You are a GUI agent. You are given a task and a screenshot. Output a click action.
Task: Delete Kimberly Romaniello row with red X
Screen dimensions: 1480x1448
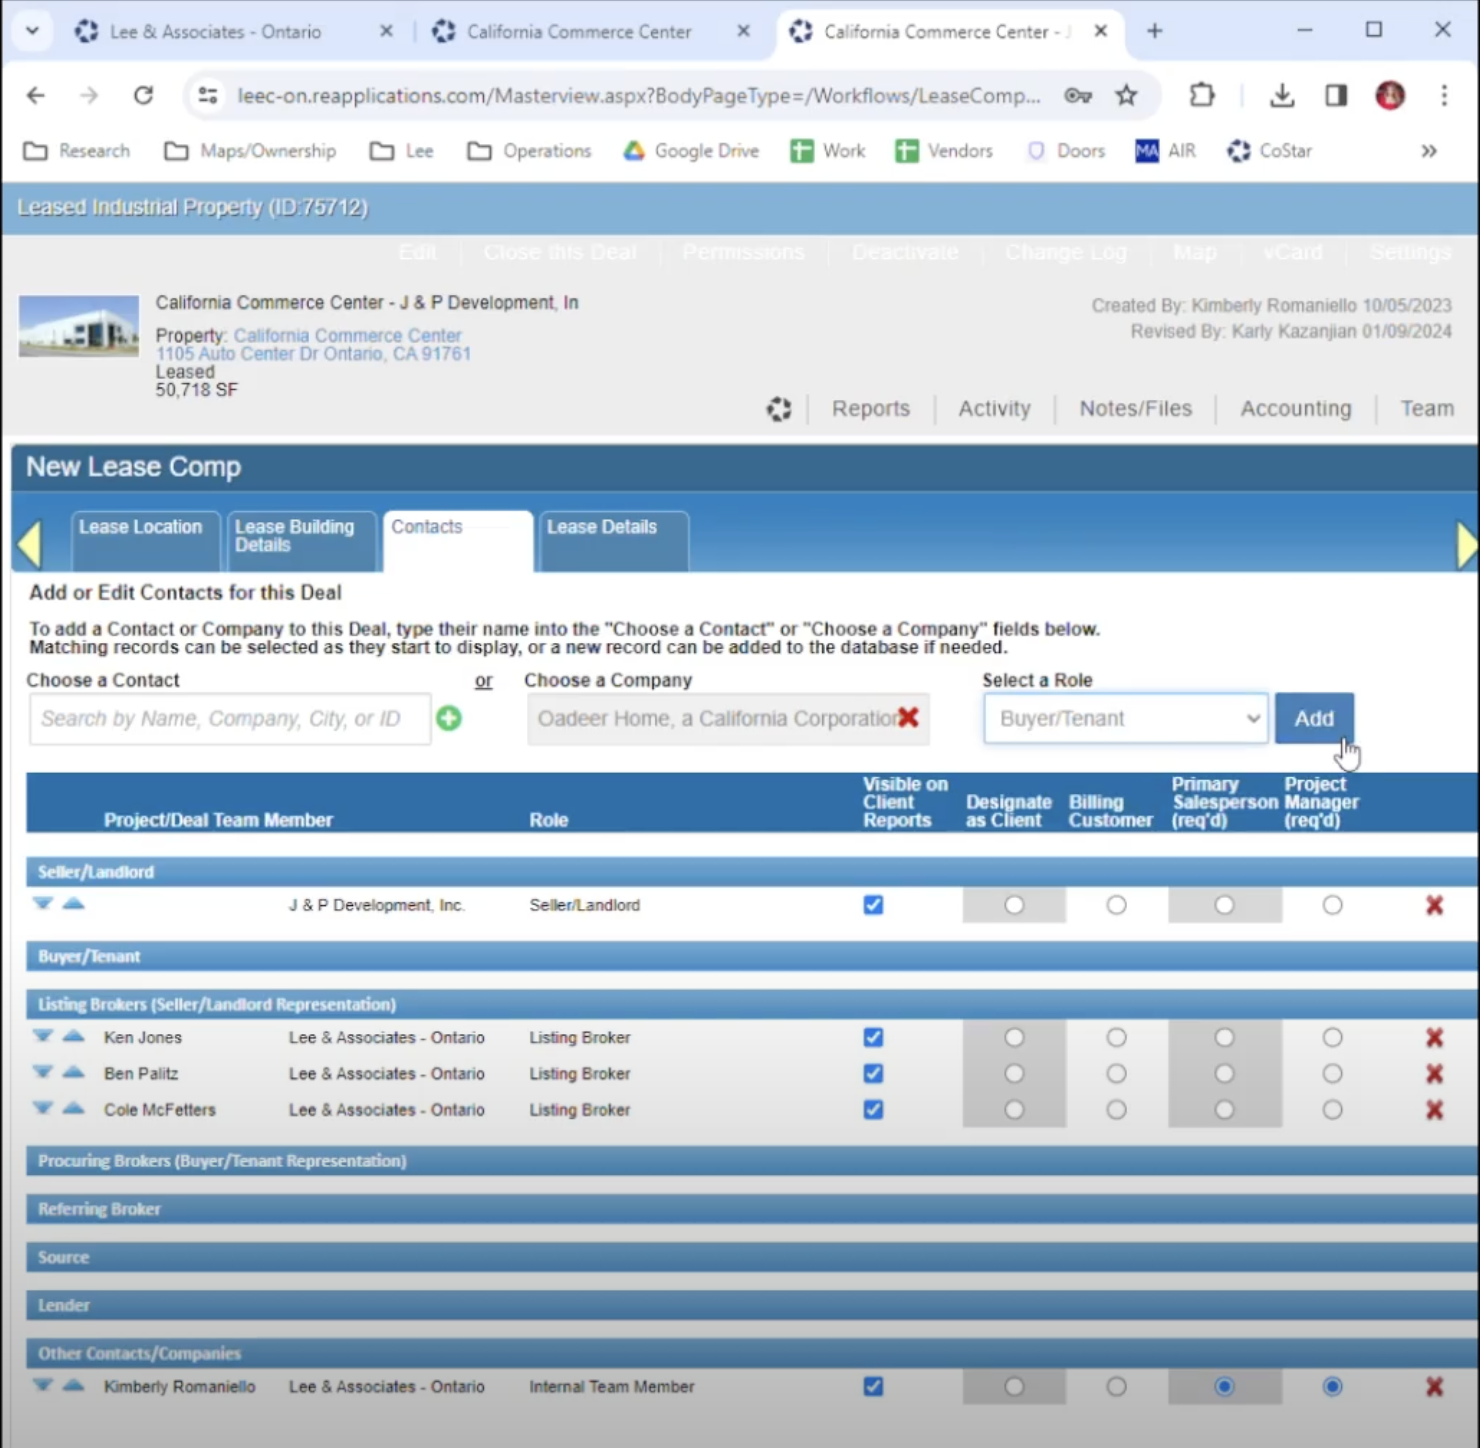coord(1434,1387)
